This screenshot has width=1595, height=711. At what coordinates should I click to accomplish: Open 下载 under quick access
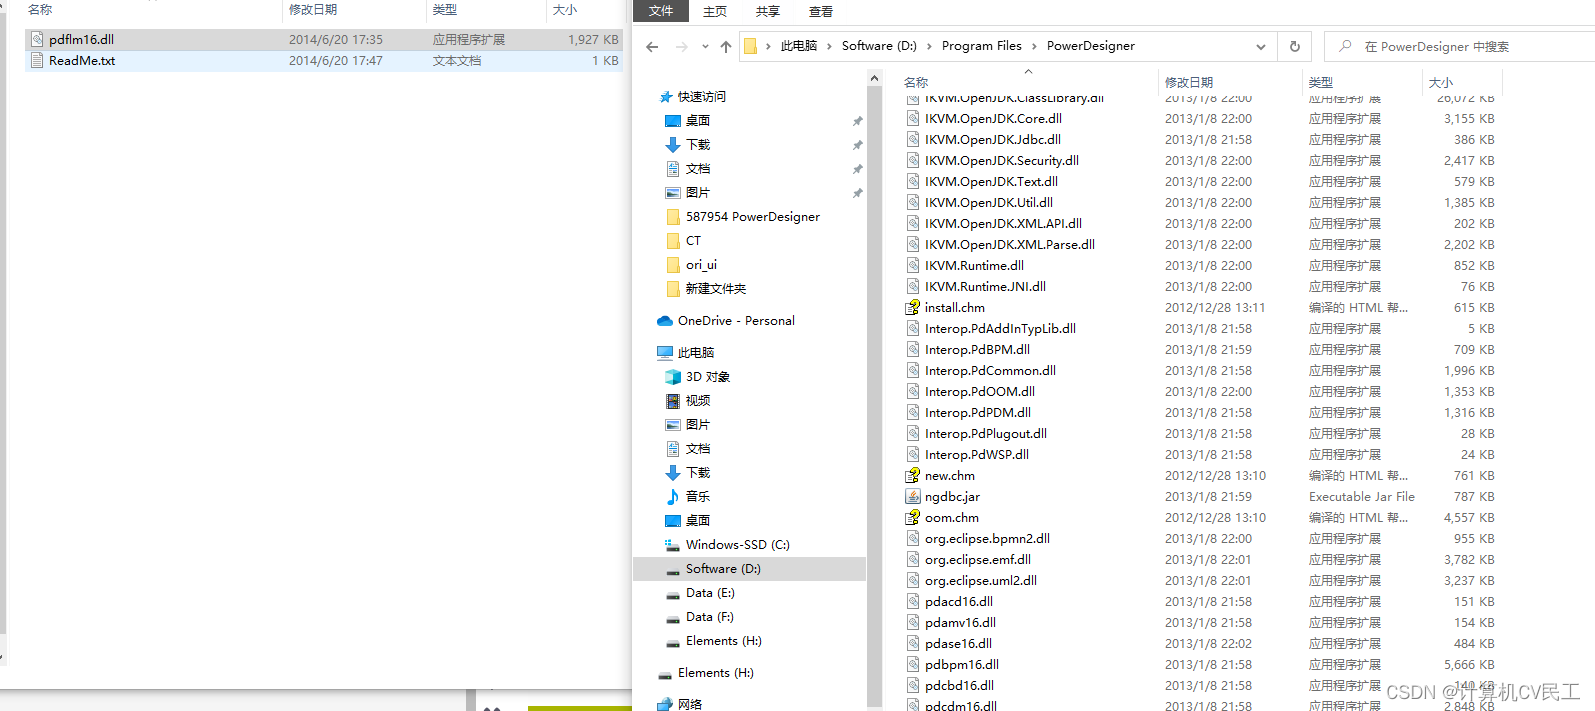tap(698, 145)
